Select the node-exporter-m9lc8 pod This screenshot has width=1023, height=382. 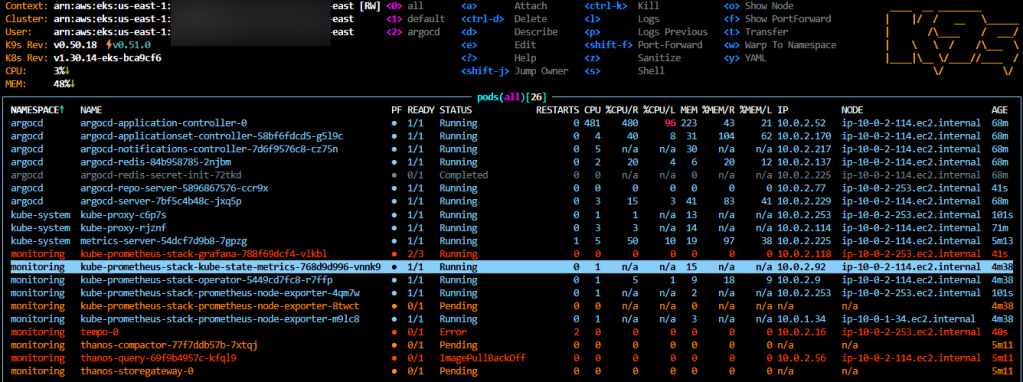click(x=511, y=319)
